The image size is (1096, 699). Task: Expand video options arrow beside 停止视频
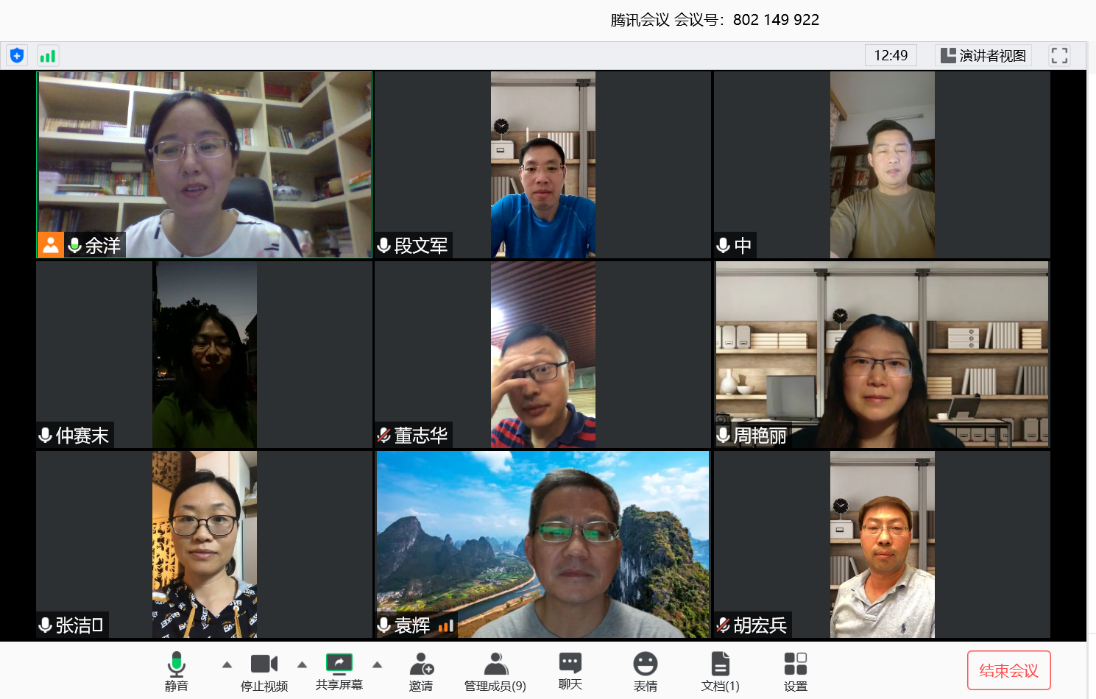[302, 665]
